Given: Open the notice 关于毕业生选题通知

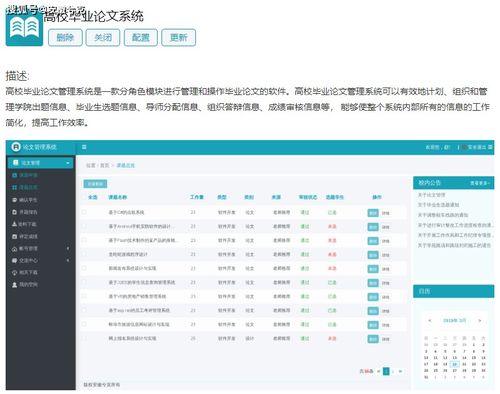Looking at the screenshot, I should pyautogui.click(x=439, y=205).
